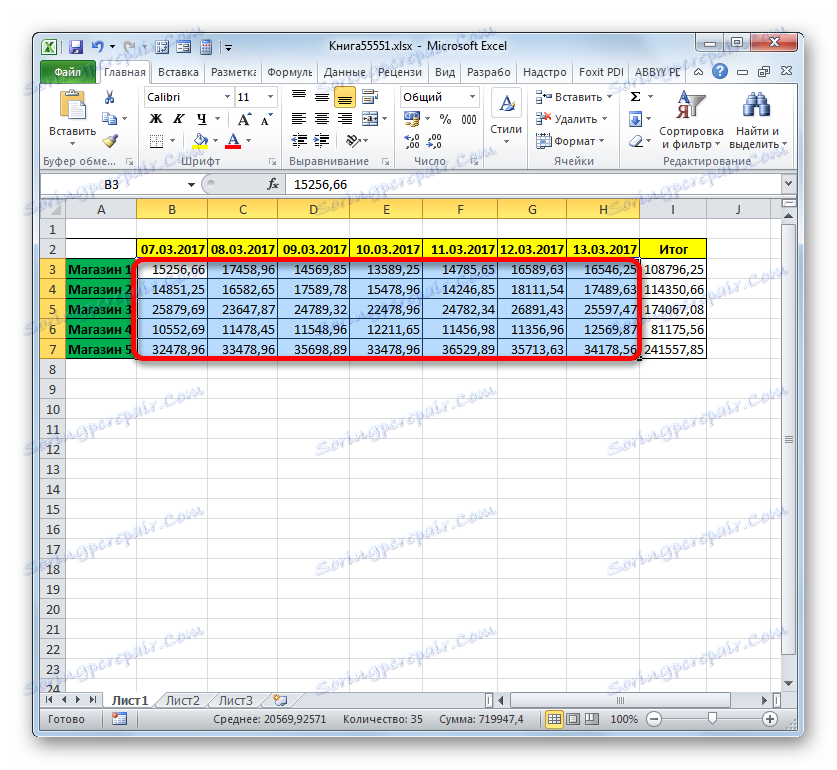Open the Файл tab

pos(68,72)
